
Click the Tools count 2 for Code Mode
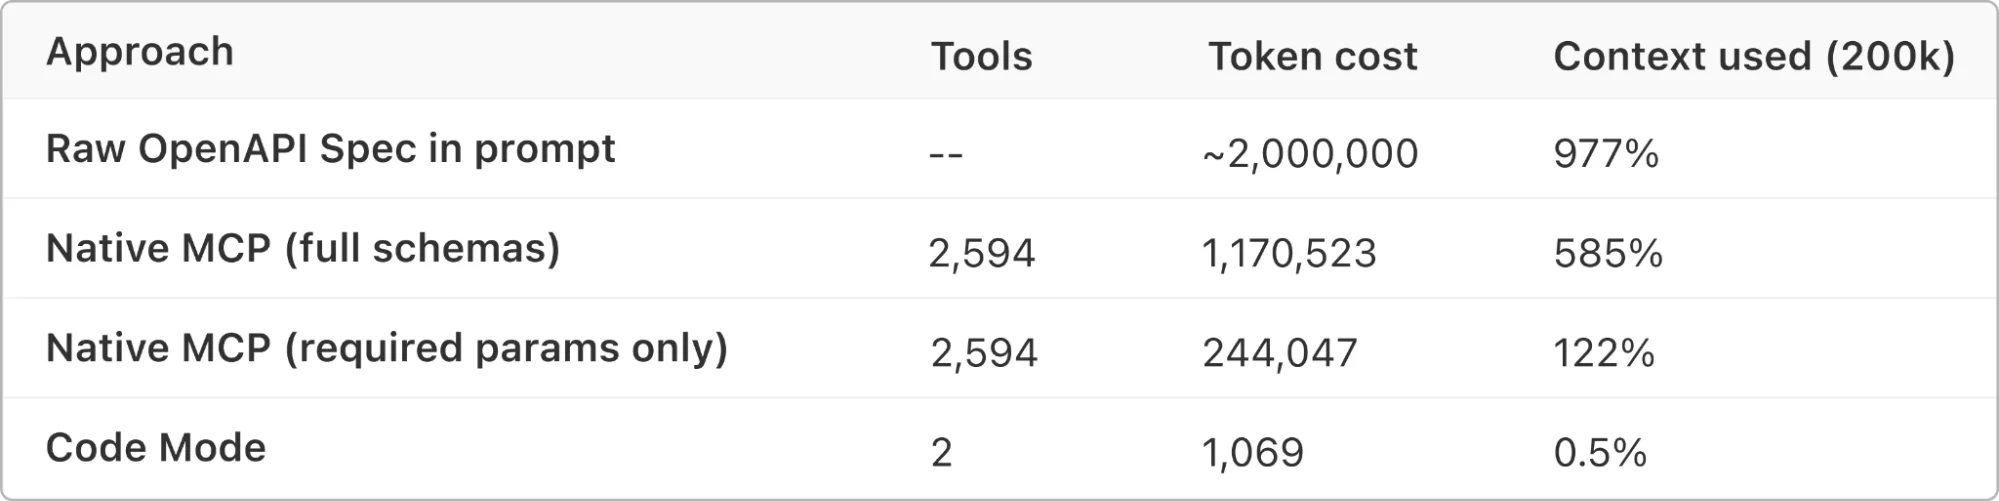tap(941, 453)
